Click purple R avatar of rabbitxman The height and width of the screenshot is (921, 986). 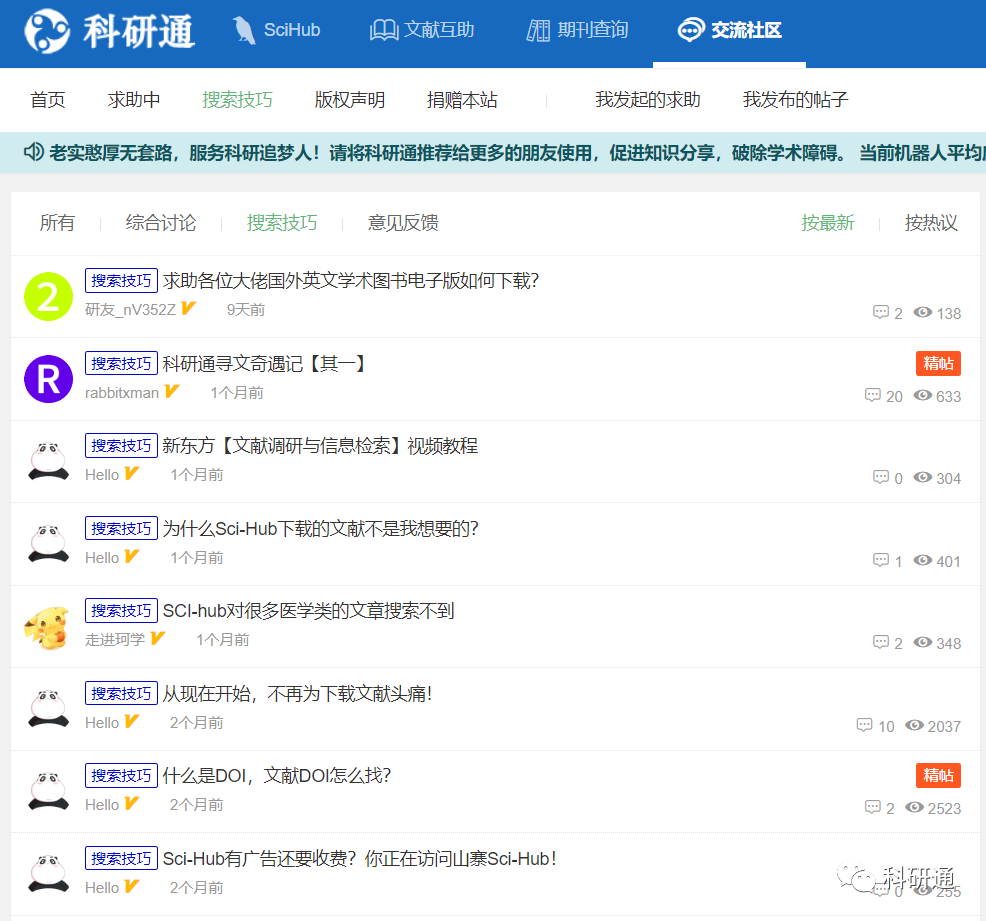[48, 379]
